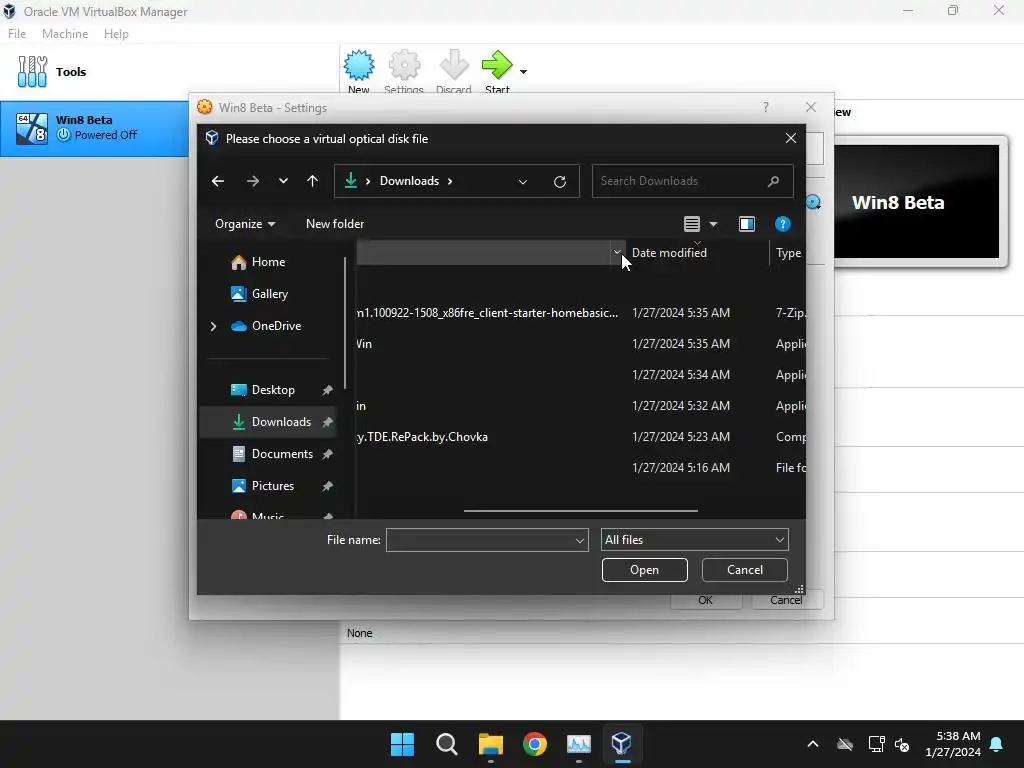The height and width of the screenshot is (768, 1024).
Task: Open Name column filter dropdown
Action: click(617, 252)
